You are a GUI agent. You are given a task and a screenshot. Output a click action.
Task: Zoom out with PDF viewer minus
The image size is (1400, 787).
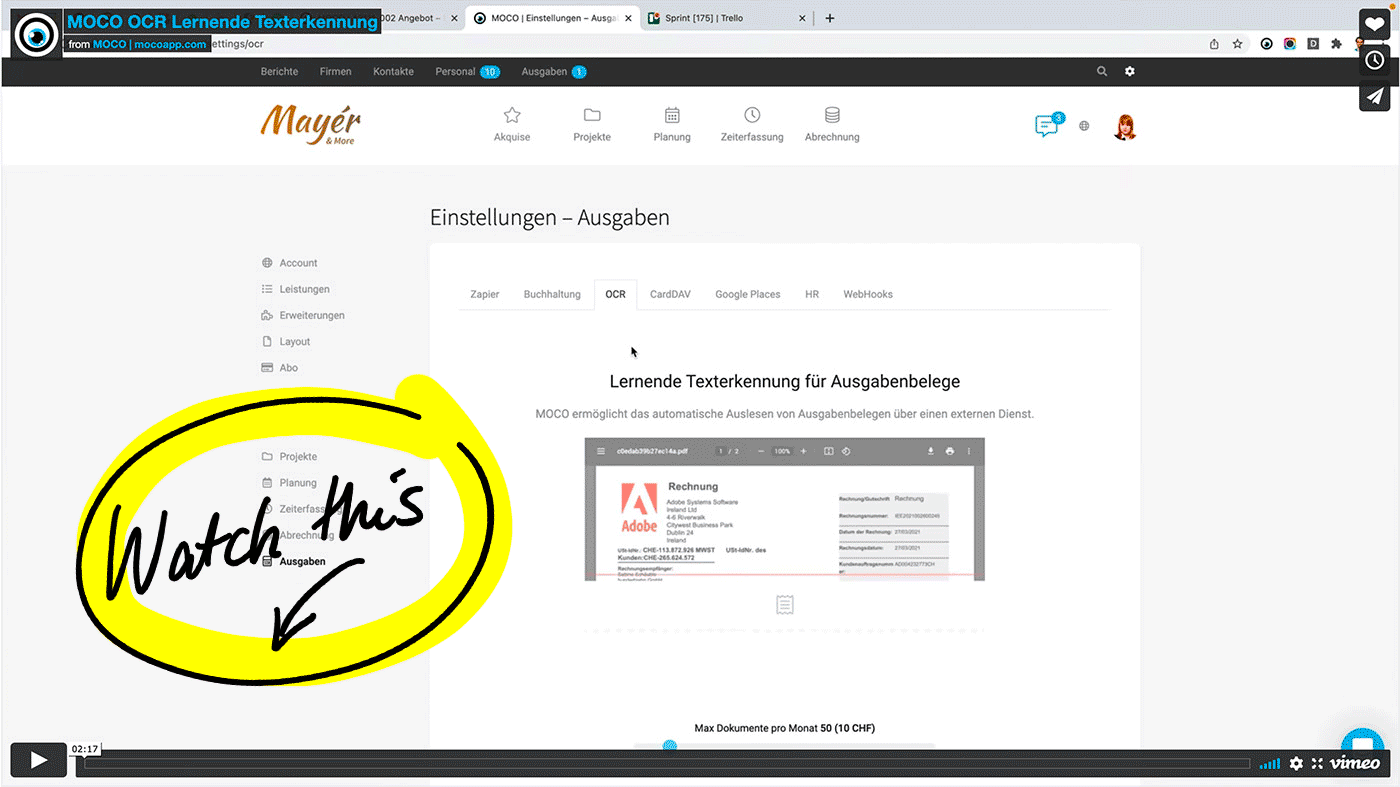(761, 451)
